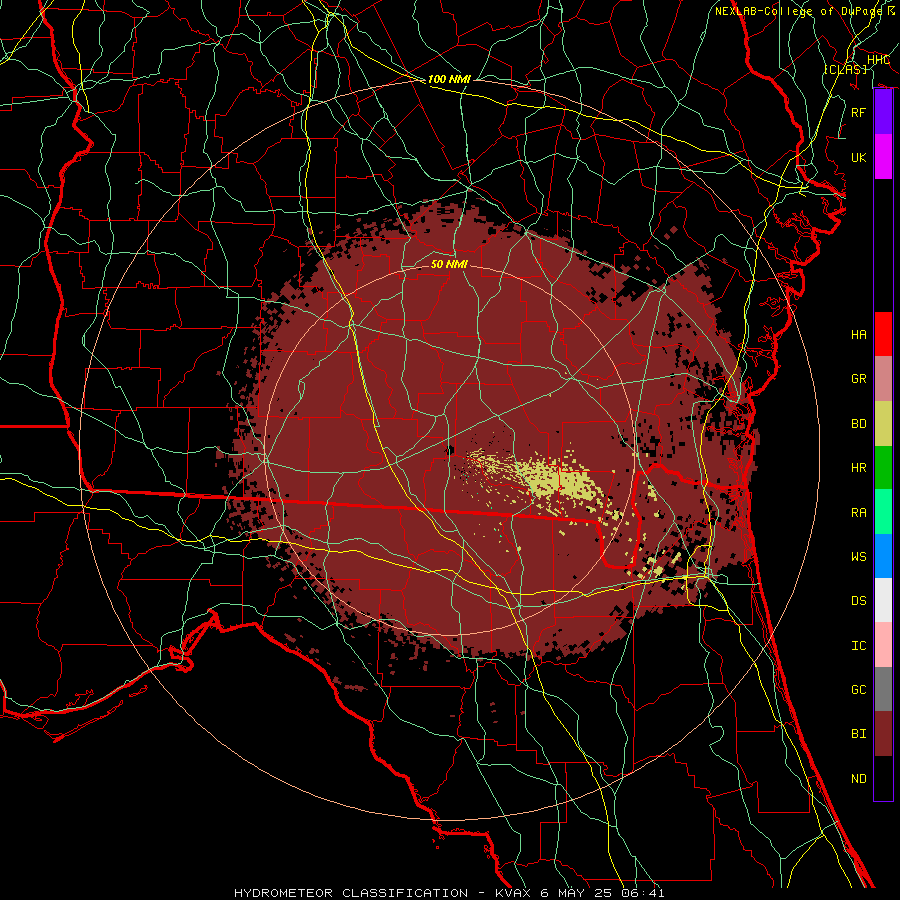
Task: Click the IC light pink legend swatch
Action: point(883,645)
